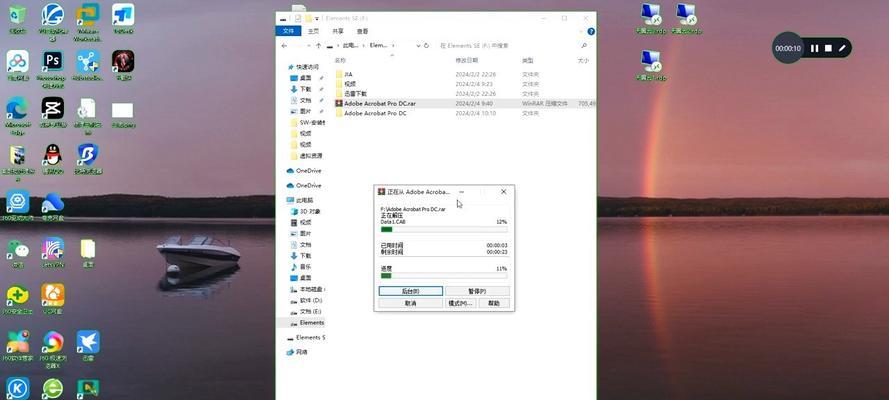
Task: Select the Adobe Acrobat Pro DC folder row
Action: (x=465, y=113)
